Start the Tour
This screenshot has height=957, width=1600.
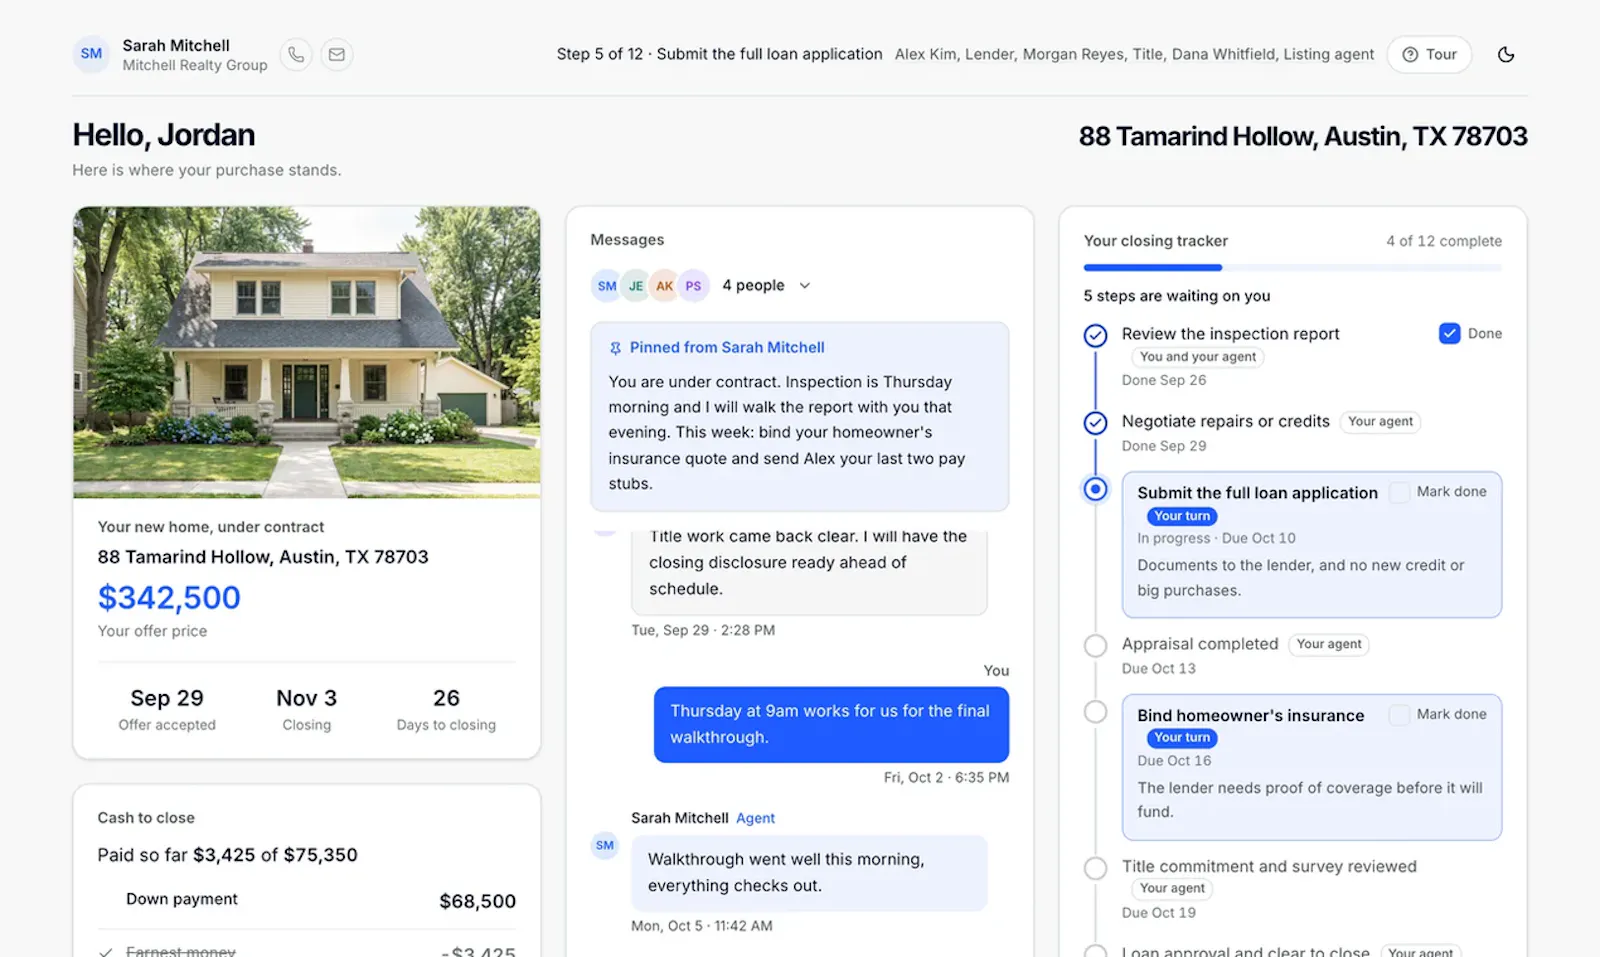pos(1429,54)
